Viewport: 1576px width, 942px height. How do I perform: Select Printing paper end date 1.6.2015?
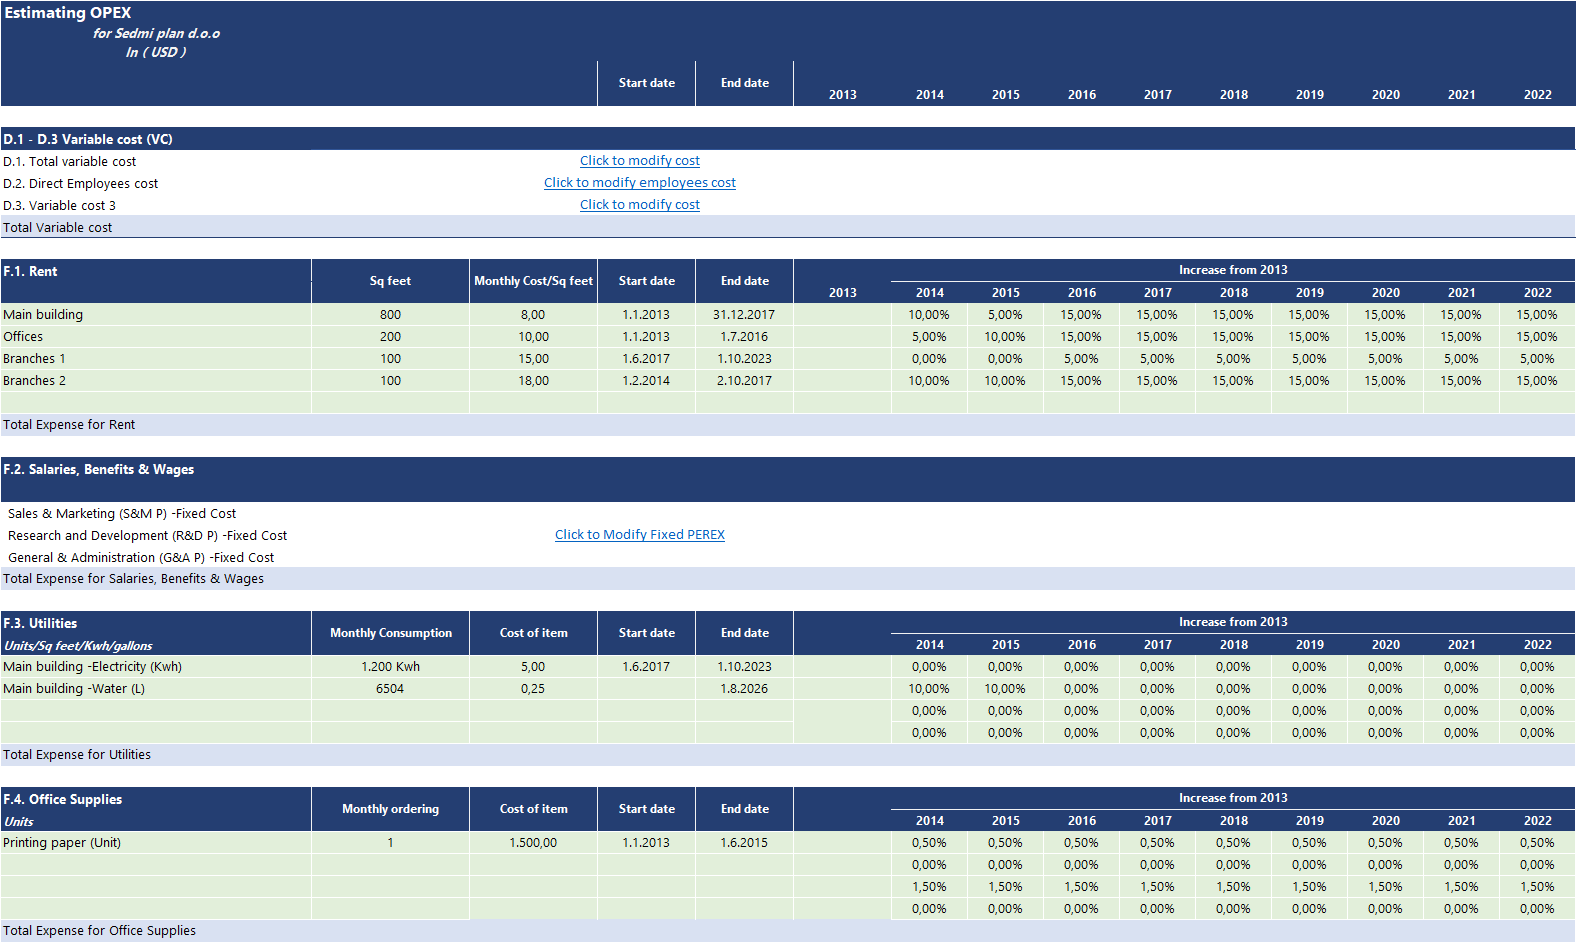(x=744, y=843)
